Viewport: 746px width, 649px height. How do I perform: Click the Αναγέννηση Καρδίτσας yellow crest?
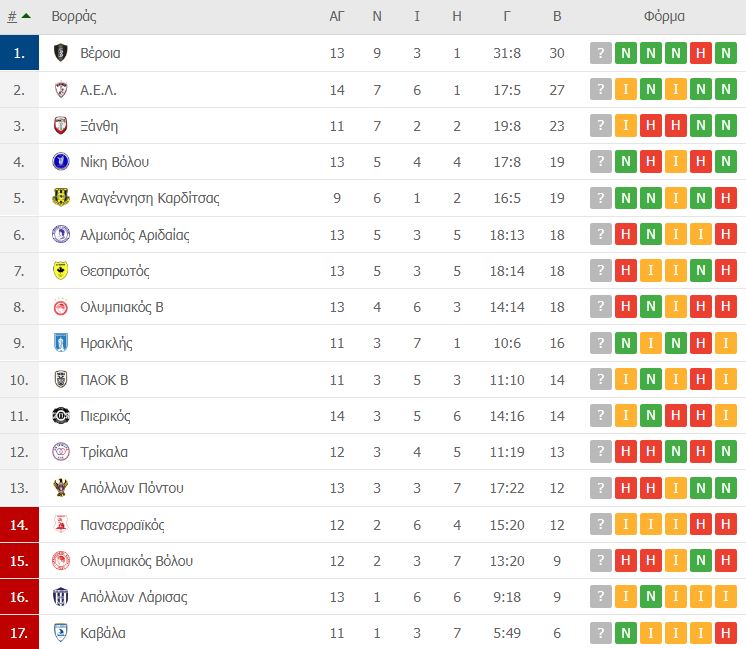[x=60, y=198]
